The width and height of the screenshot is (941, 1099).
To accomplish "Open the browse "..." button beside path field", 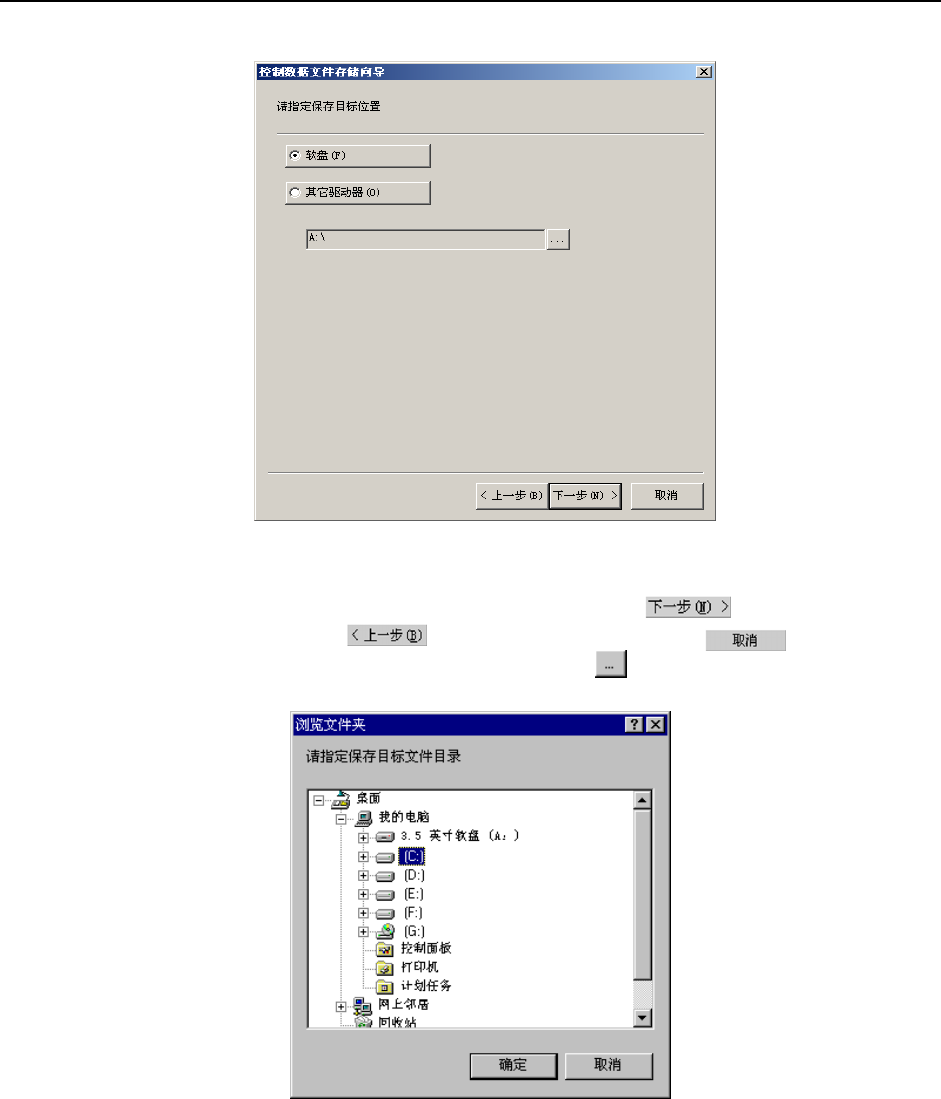I will (558, 240).
